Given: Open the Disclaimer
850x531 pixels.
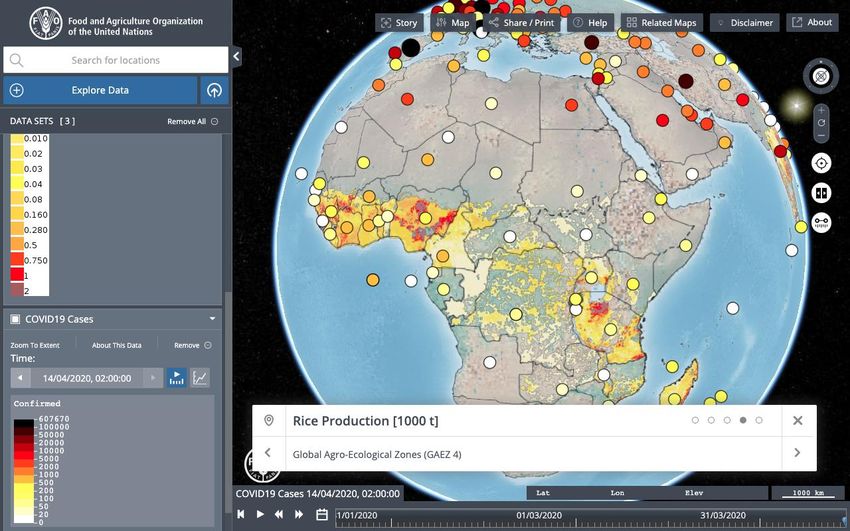Looking at the screenshot, I should [745, 23].
